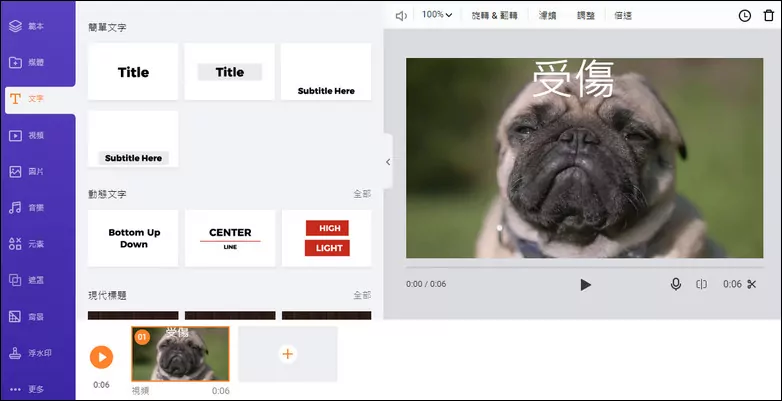Open the 調整 adjust options
Screen dimensions: 782x401
pyautogui.click(x=586, y=15)
